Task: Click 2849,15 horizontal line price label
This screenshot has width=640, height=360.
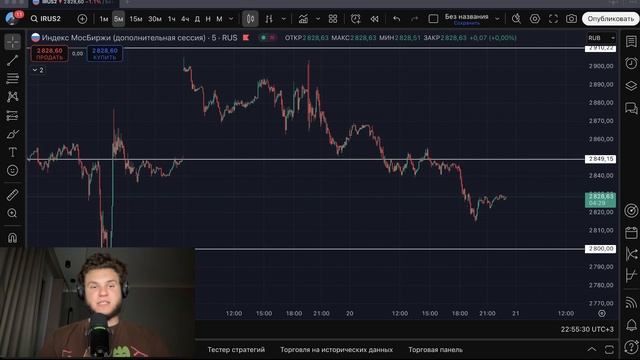Action: [x=600, y=159]
